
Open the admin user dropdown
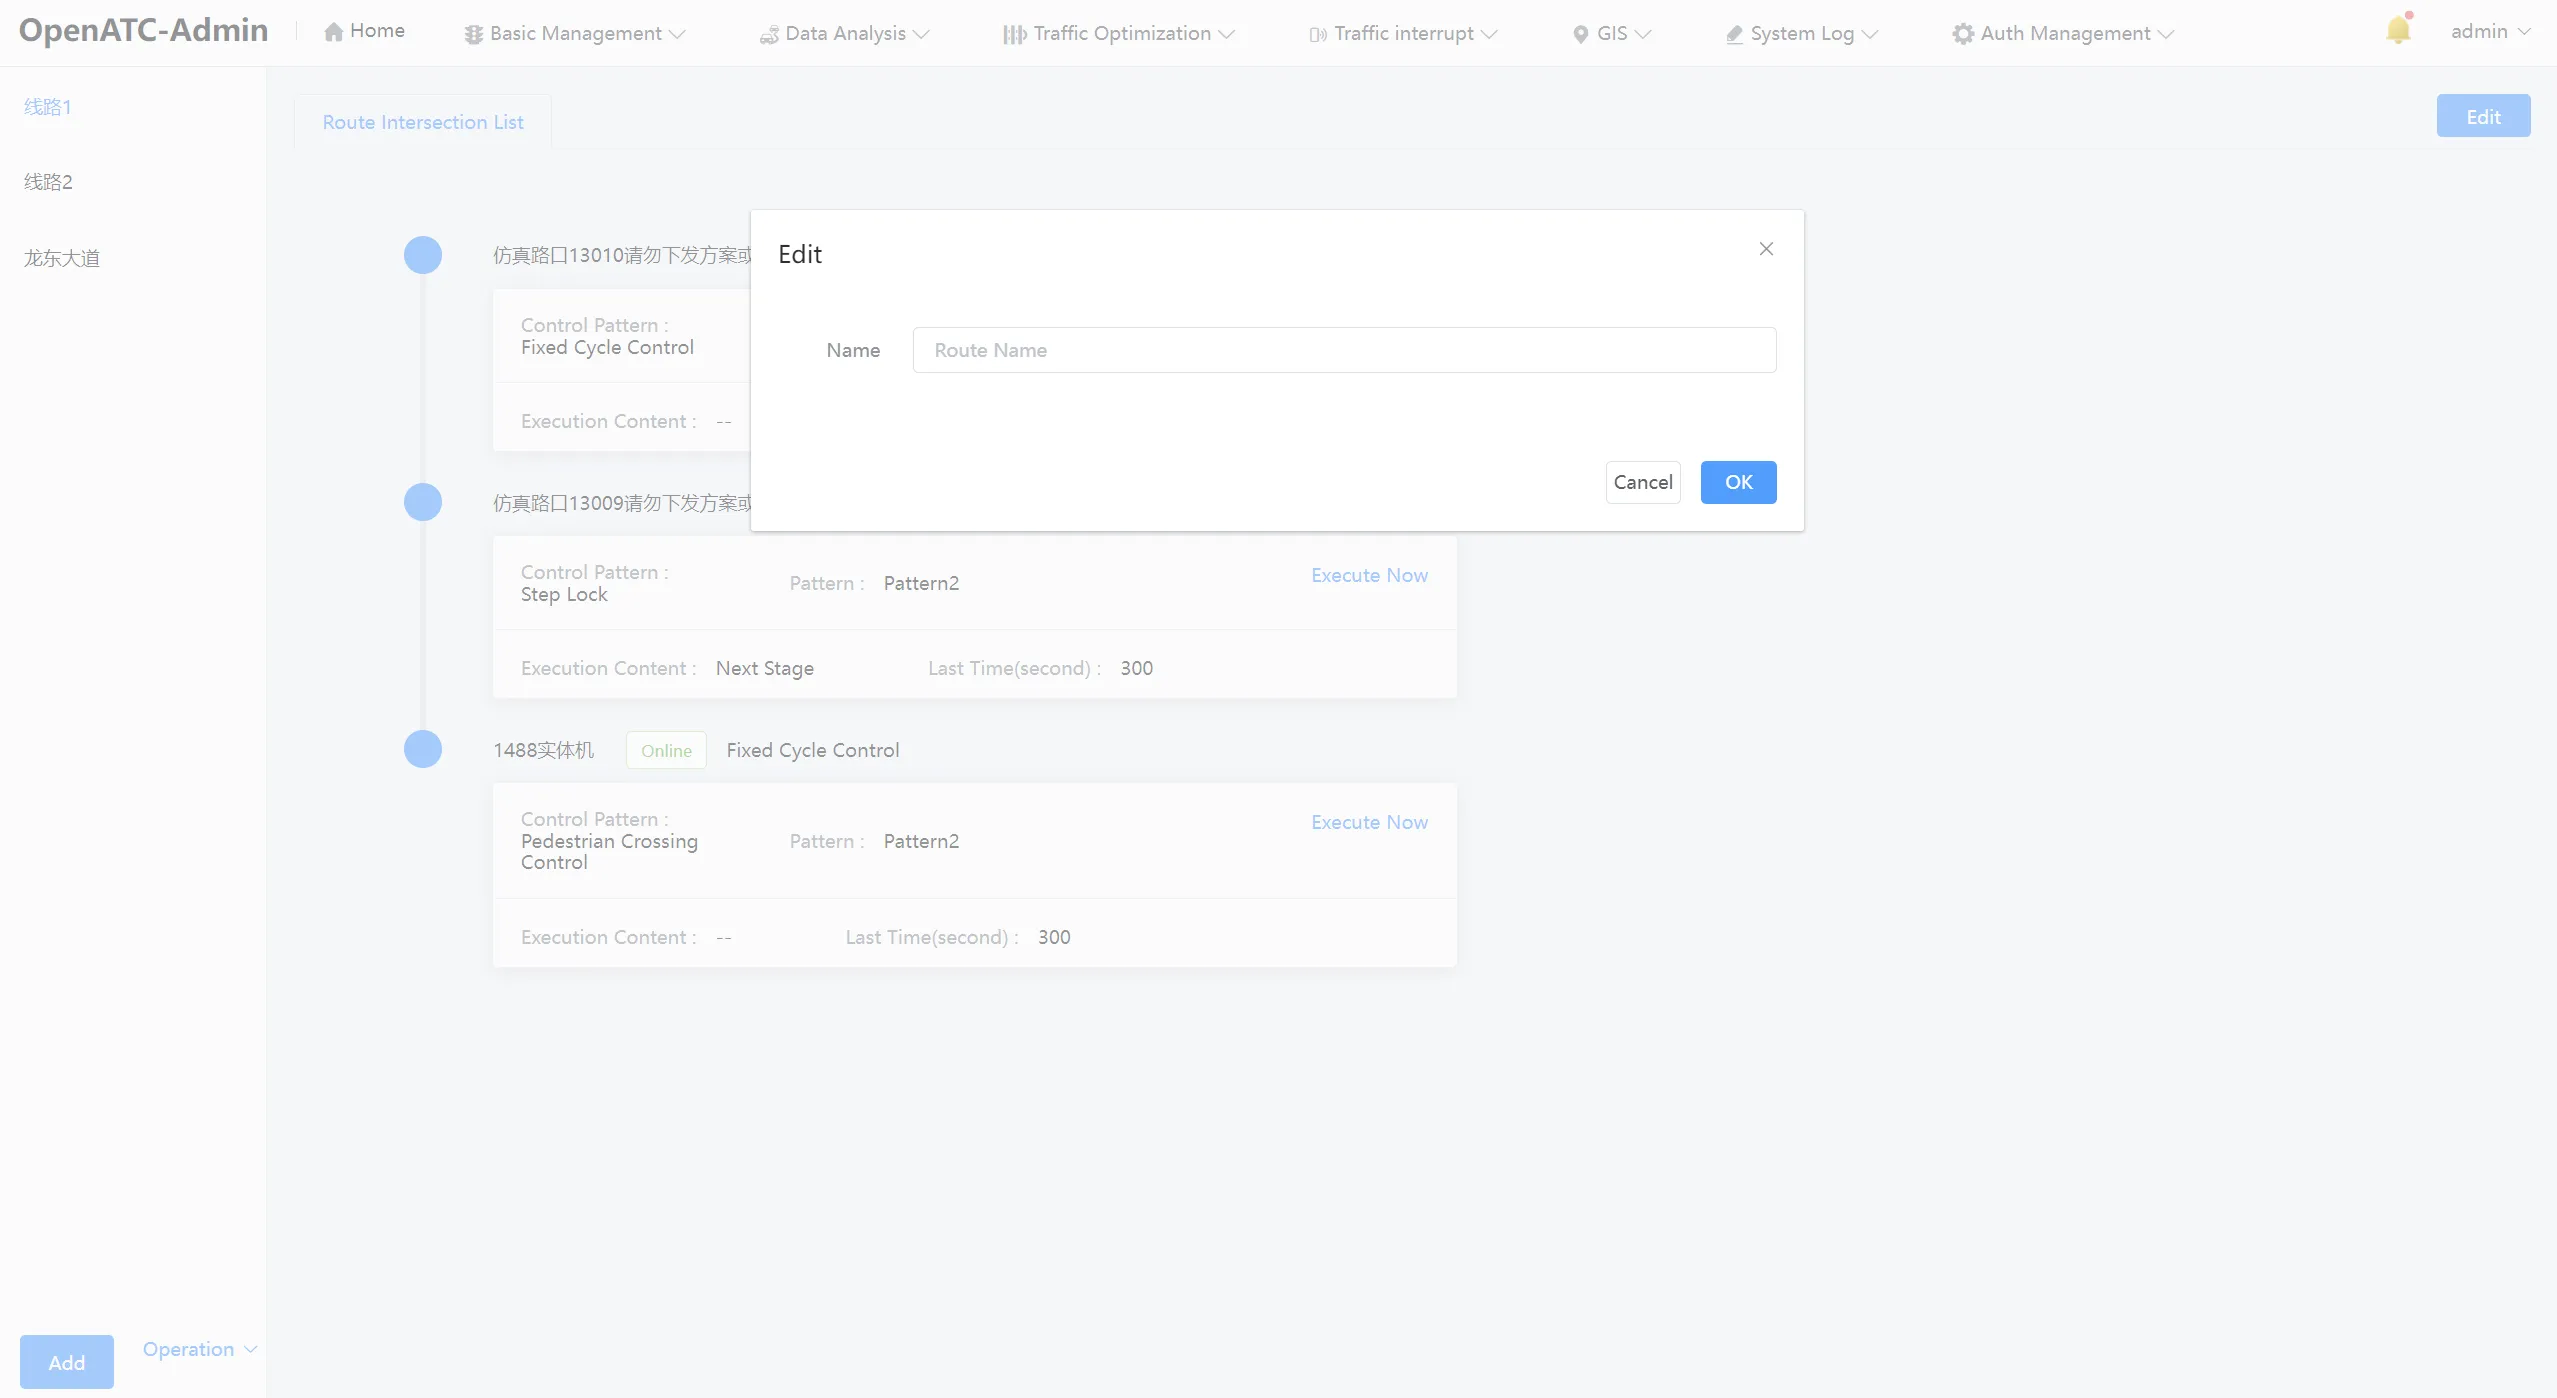[2490, 32]
